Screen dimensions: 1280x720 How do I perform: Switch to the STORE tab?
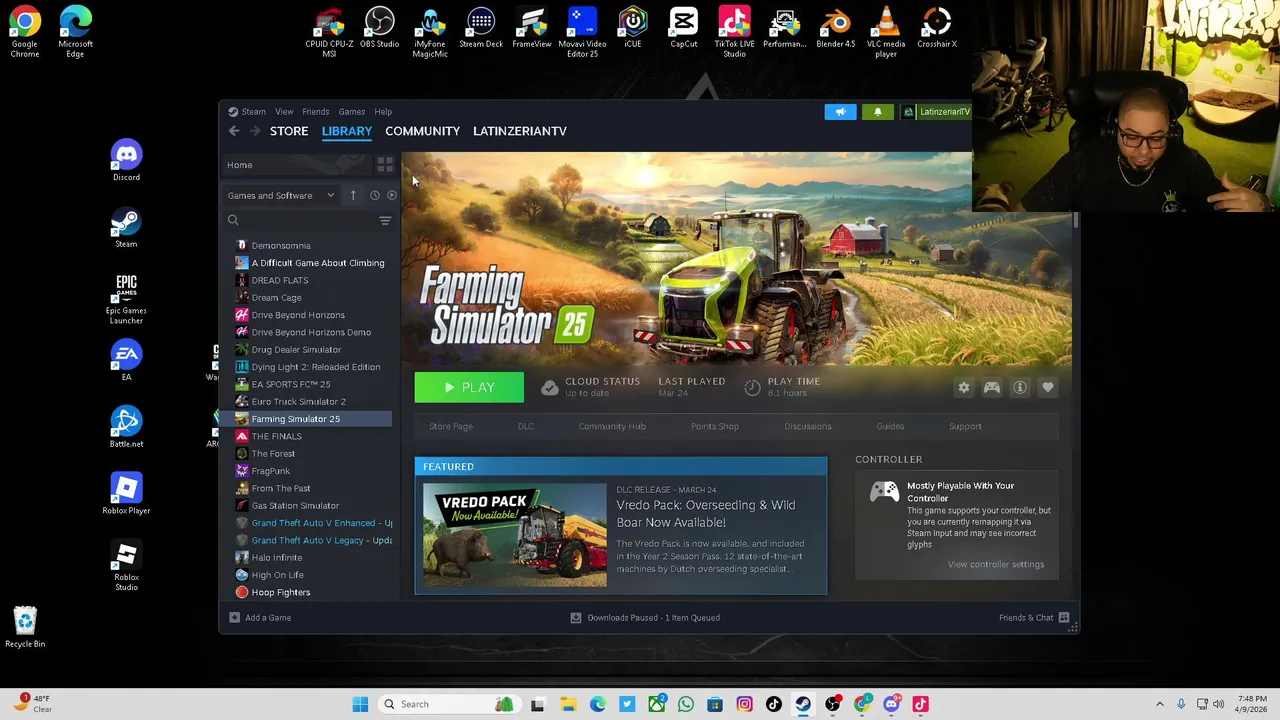[x=289, y=131]
